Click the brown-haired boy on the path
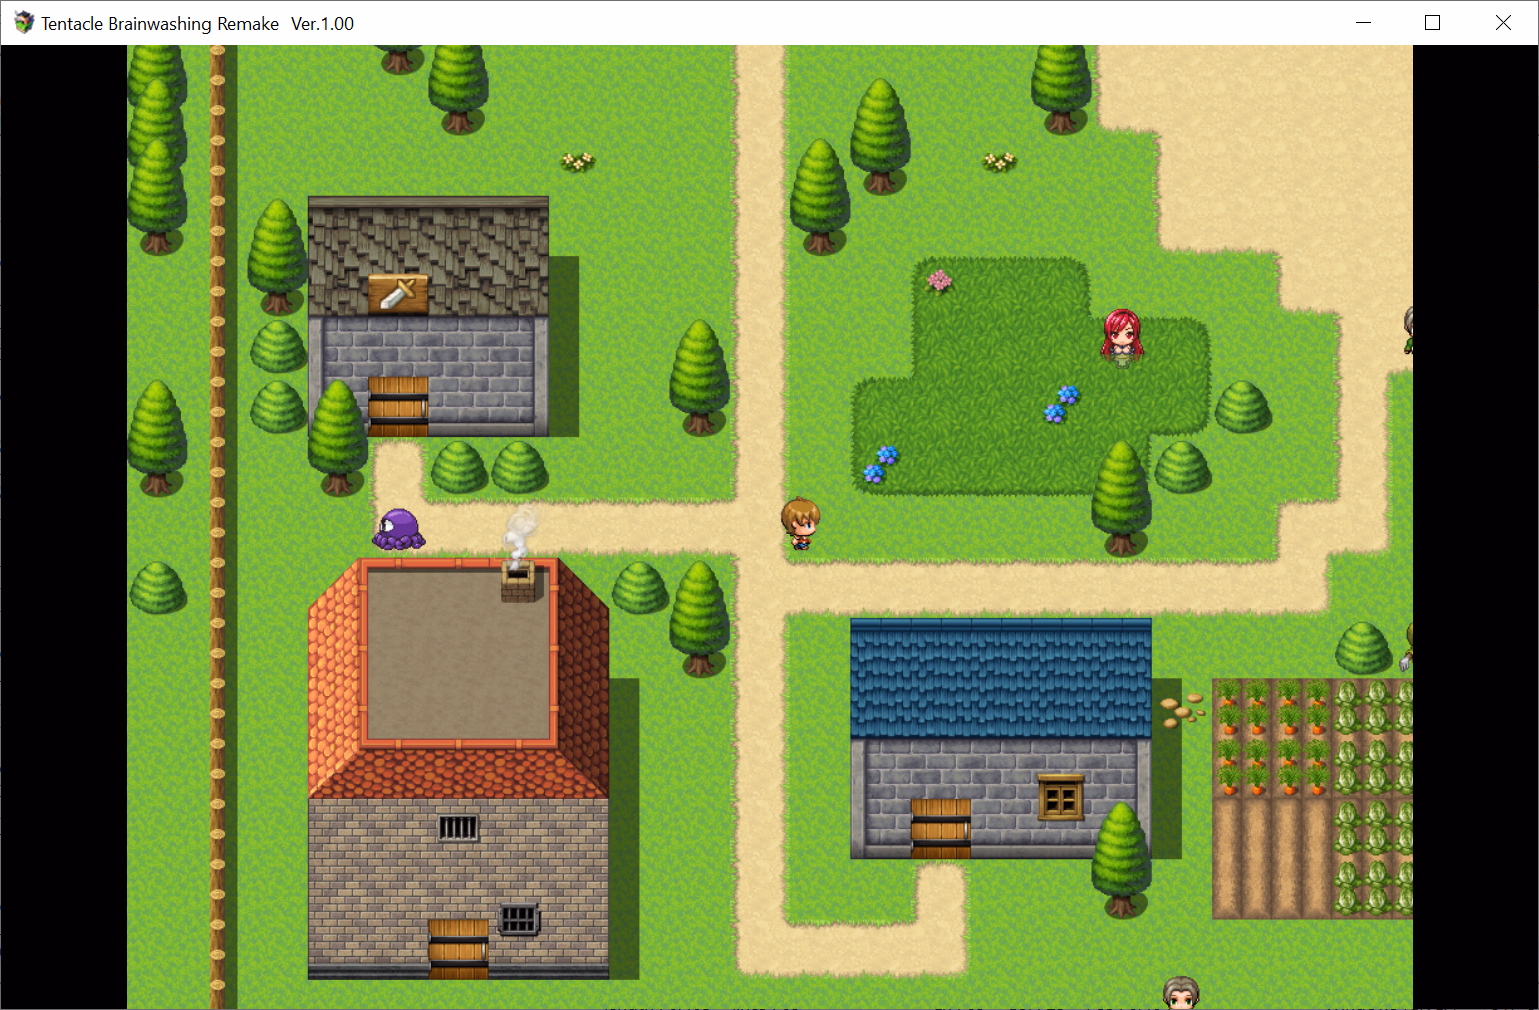1539x1010 pixels. pyautogui.click(x=800, y=524)
